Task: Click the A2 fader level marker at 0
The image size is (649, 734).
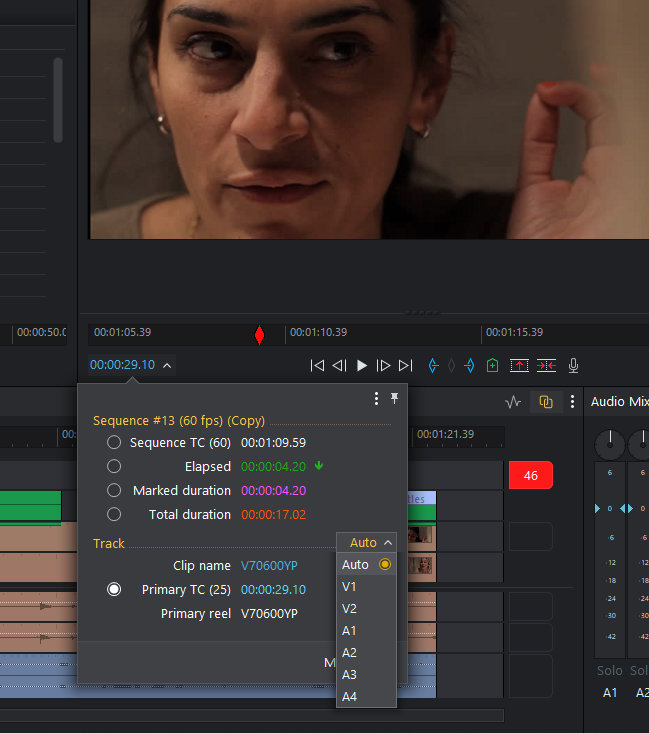Action: (630, 508)
